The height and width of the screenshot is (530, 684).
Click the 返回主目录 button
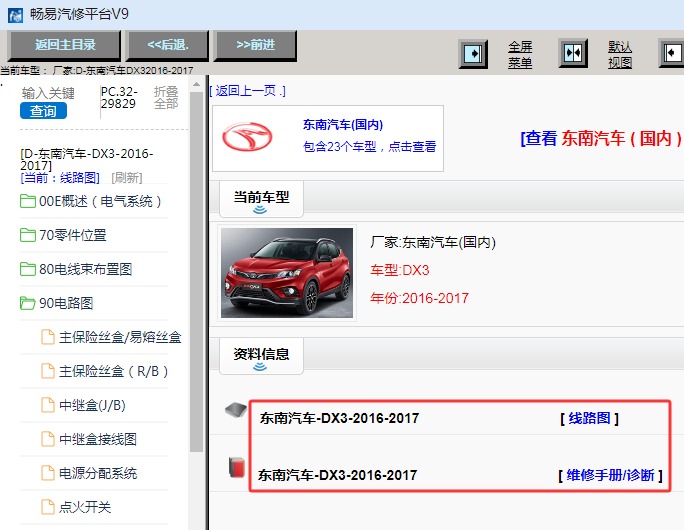[64, 45]
